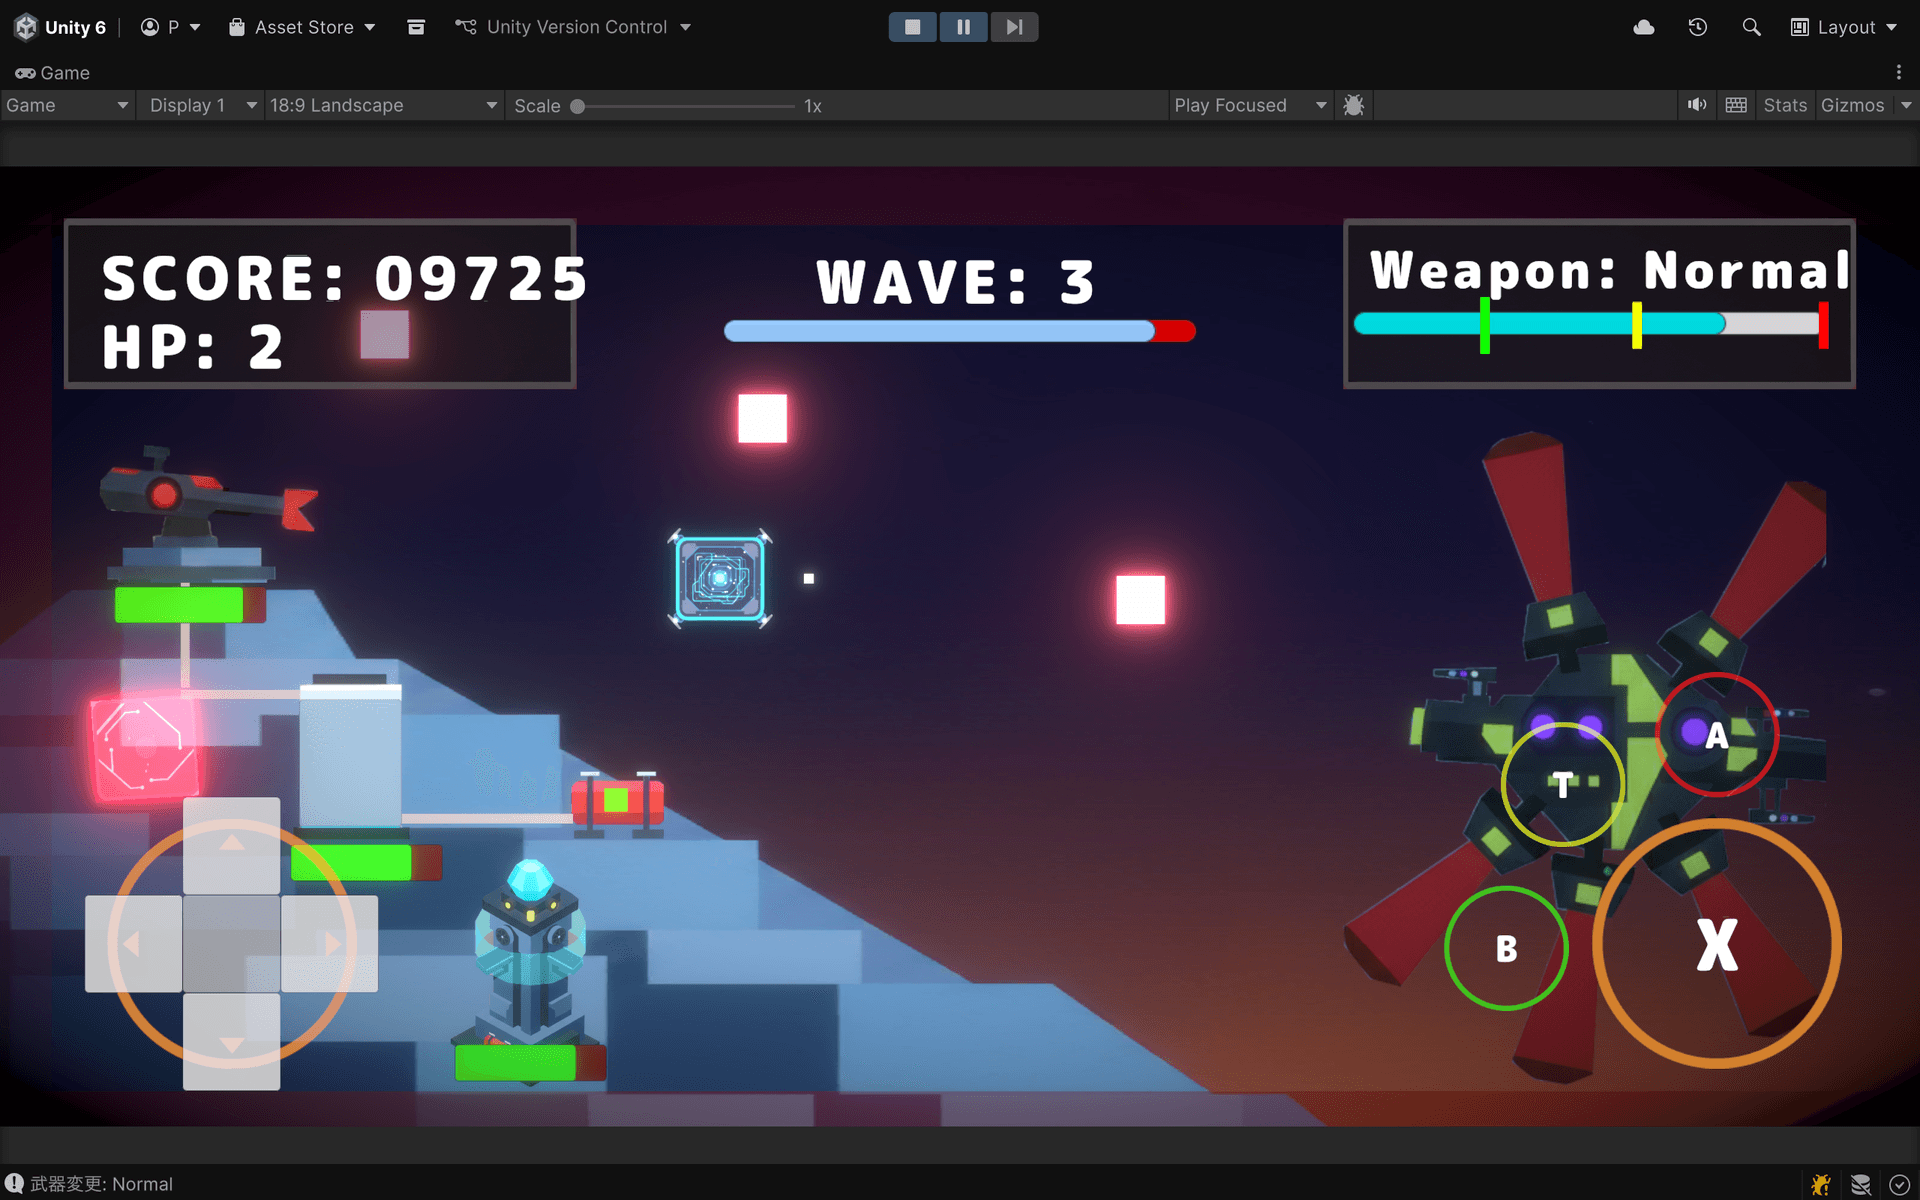This screenshot has width=1920, height=1200.
Task: Open the editor search magnifier
Action: (1751, 27)
